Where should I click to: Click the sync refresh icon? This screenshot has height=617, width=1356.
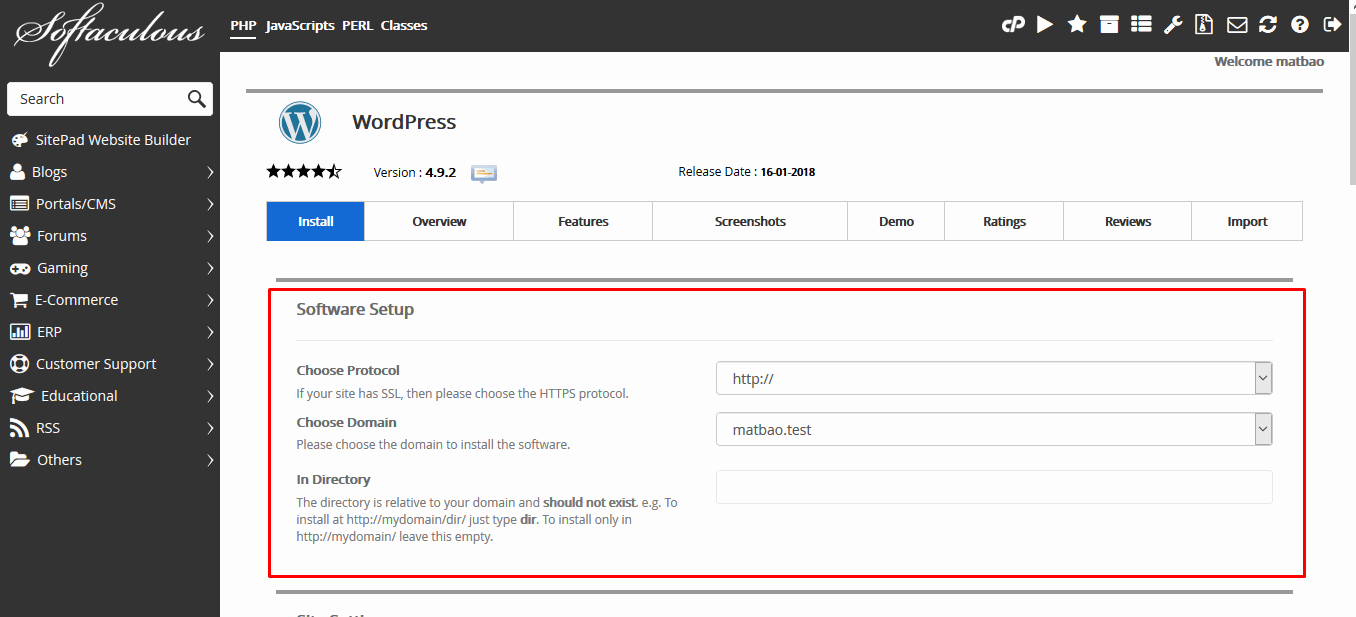pyautogui.click(x=1268, y=25)
